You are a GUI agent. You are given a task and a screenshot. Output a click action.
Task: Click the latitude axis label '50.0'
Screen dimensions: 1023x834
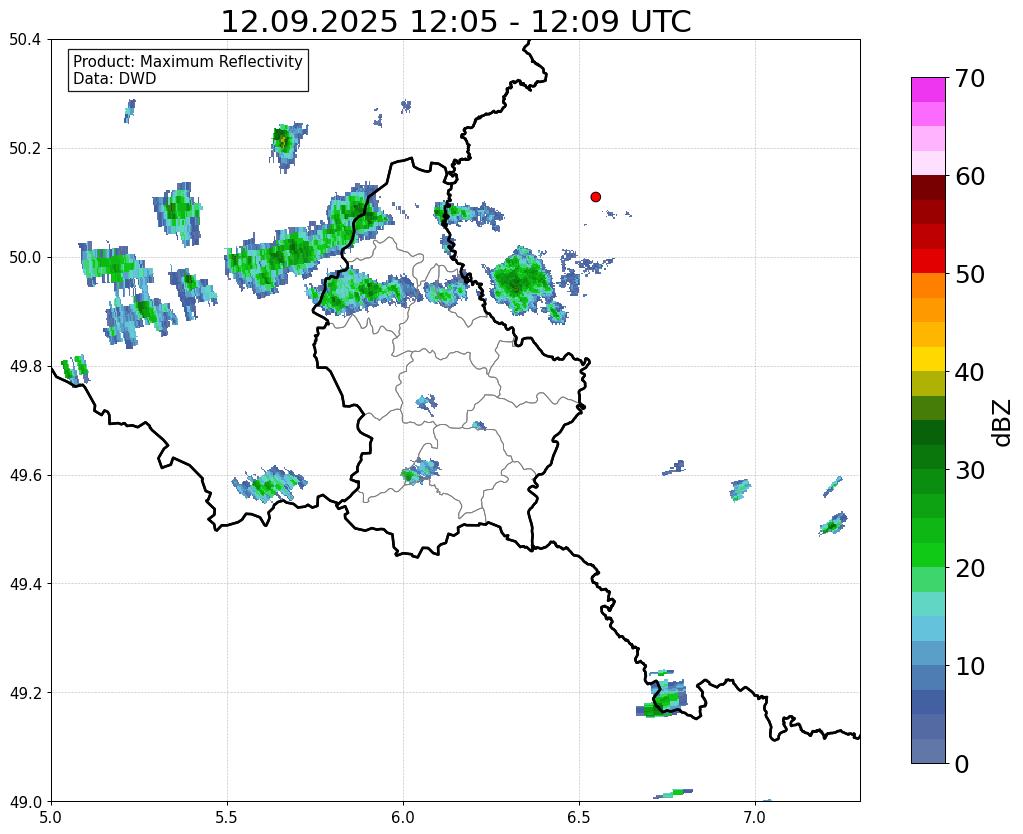click(x=25, y=257)
